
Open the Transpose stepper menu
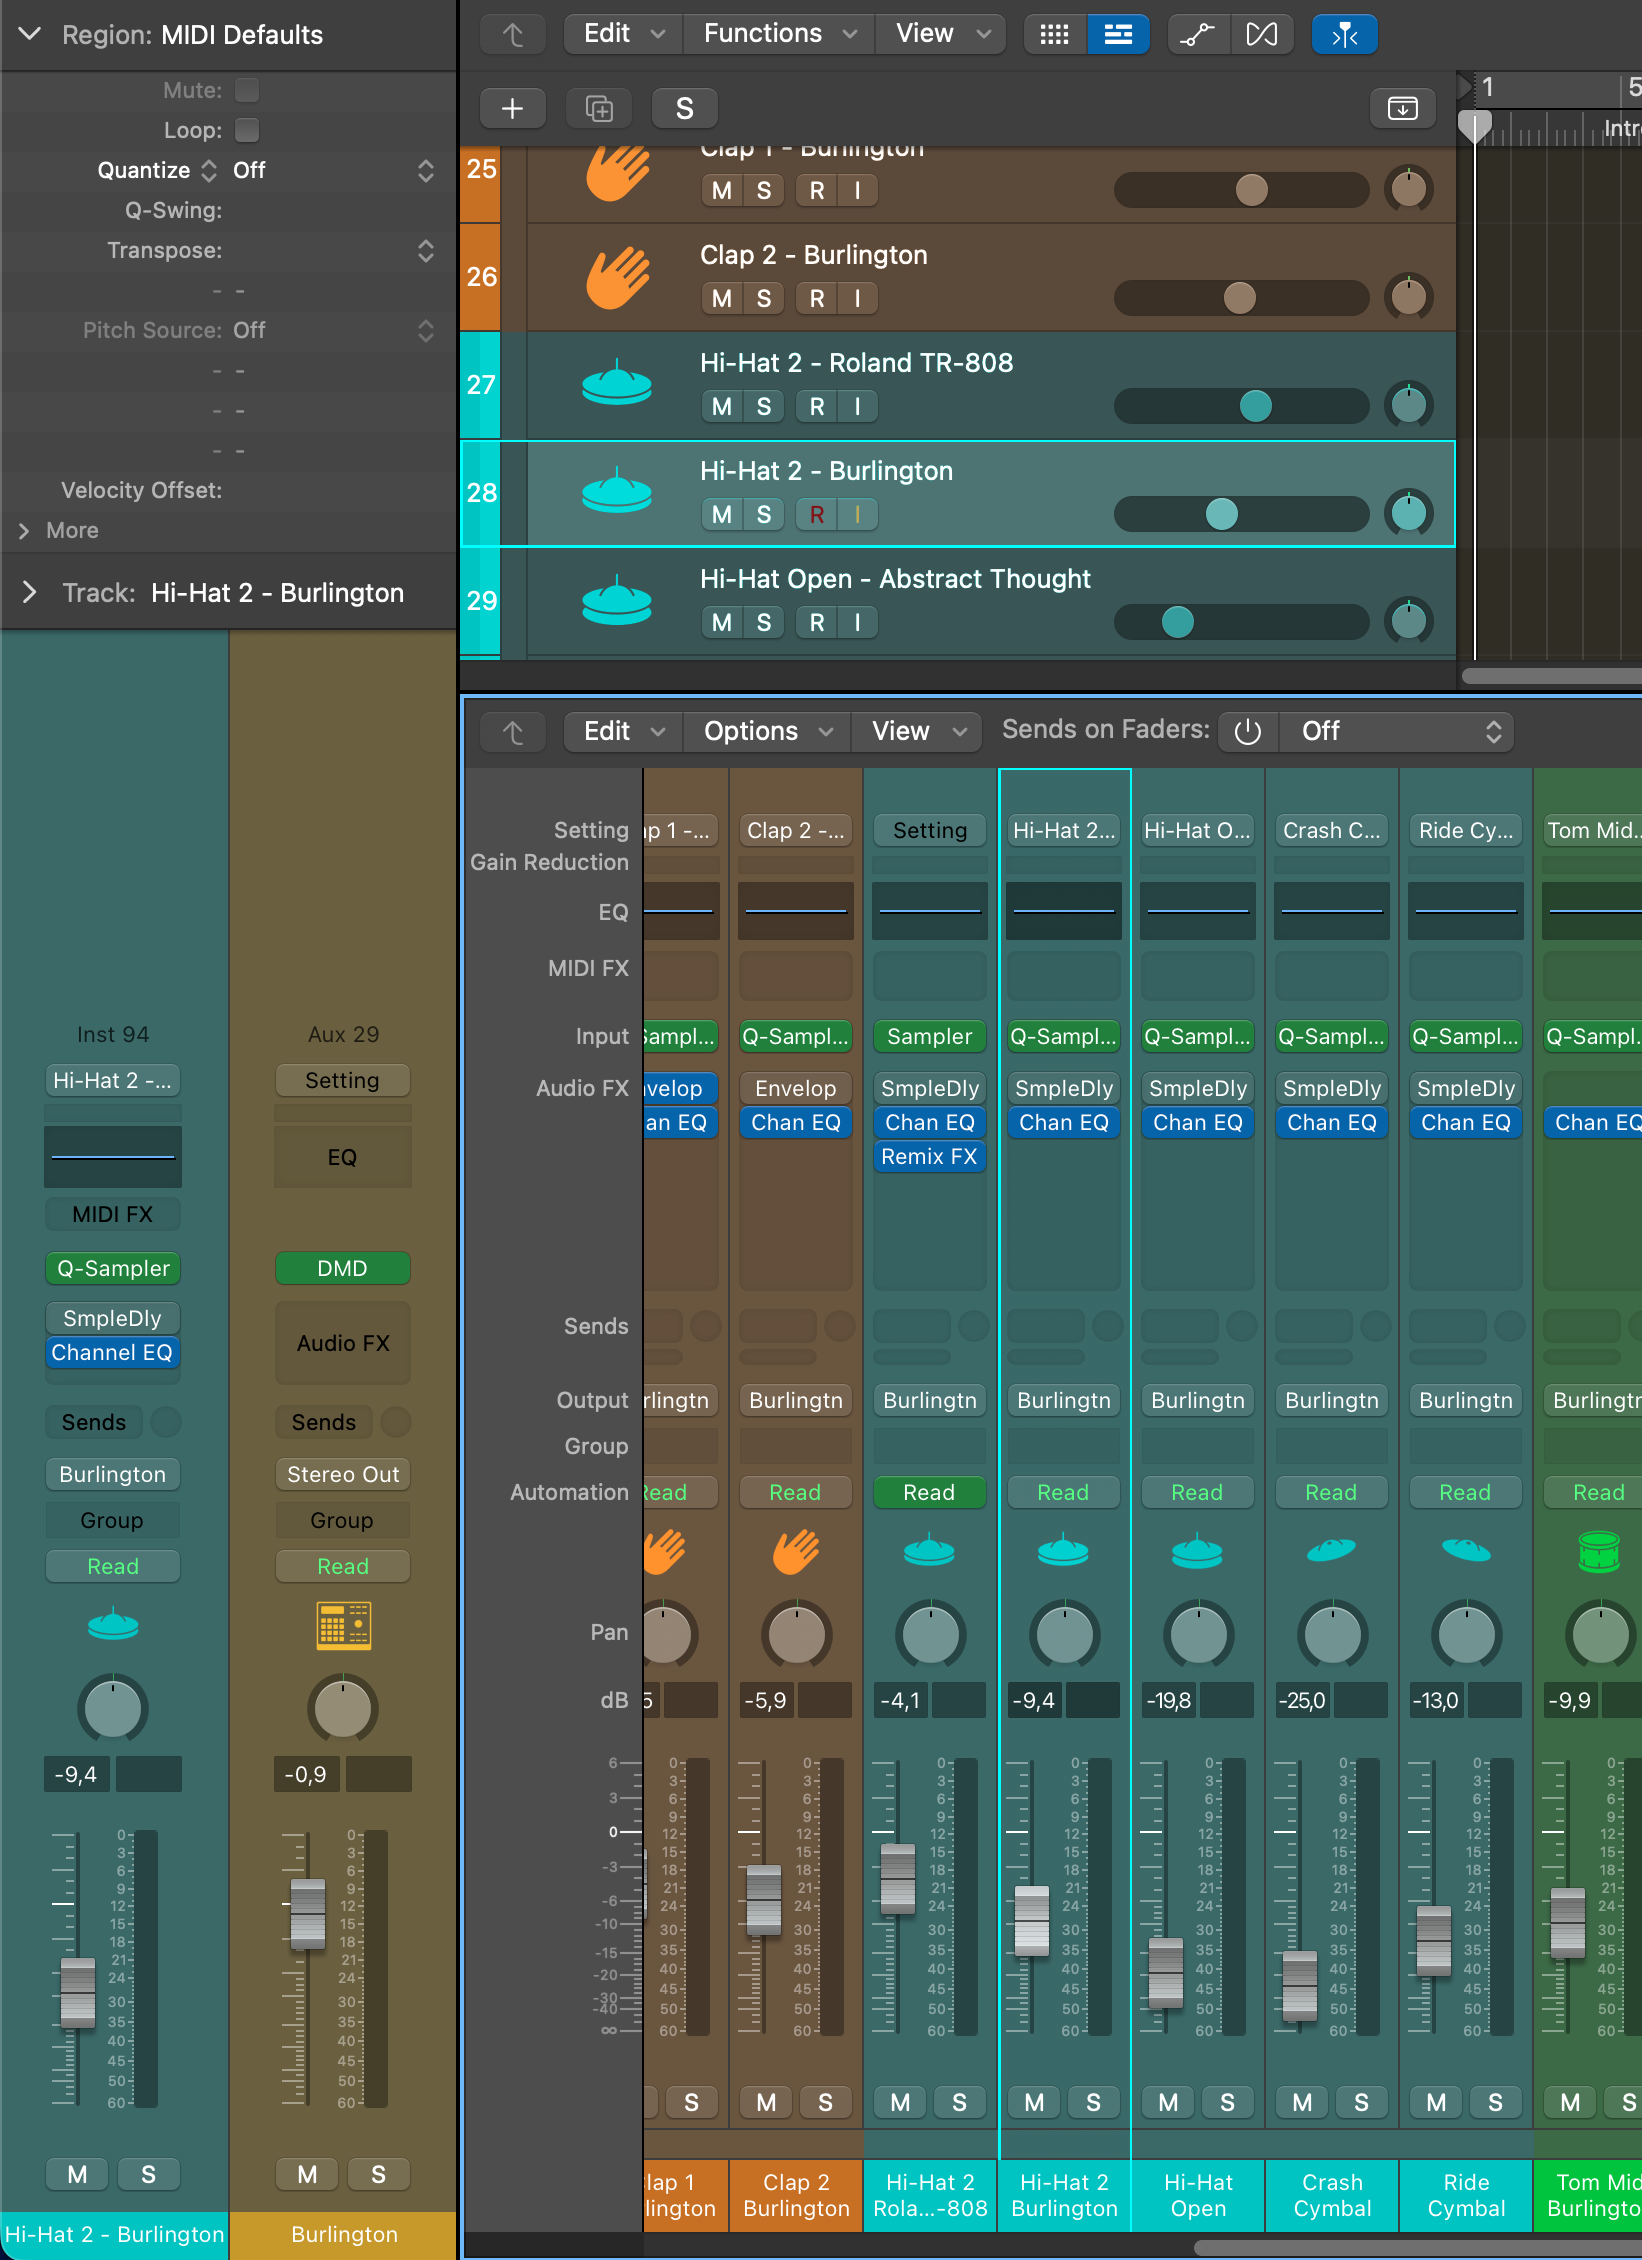[x=426, y=250]
